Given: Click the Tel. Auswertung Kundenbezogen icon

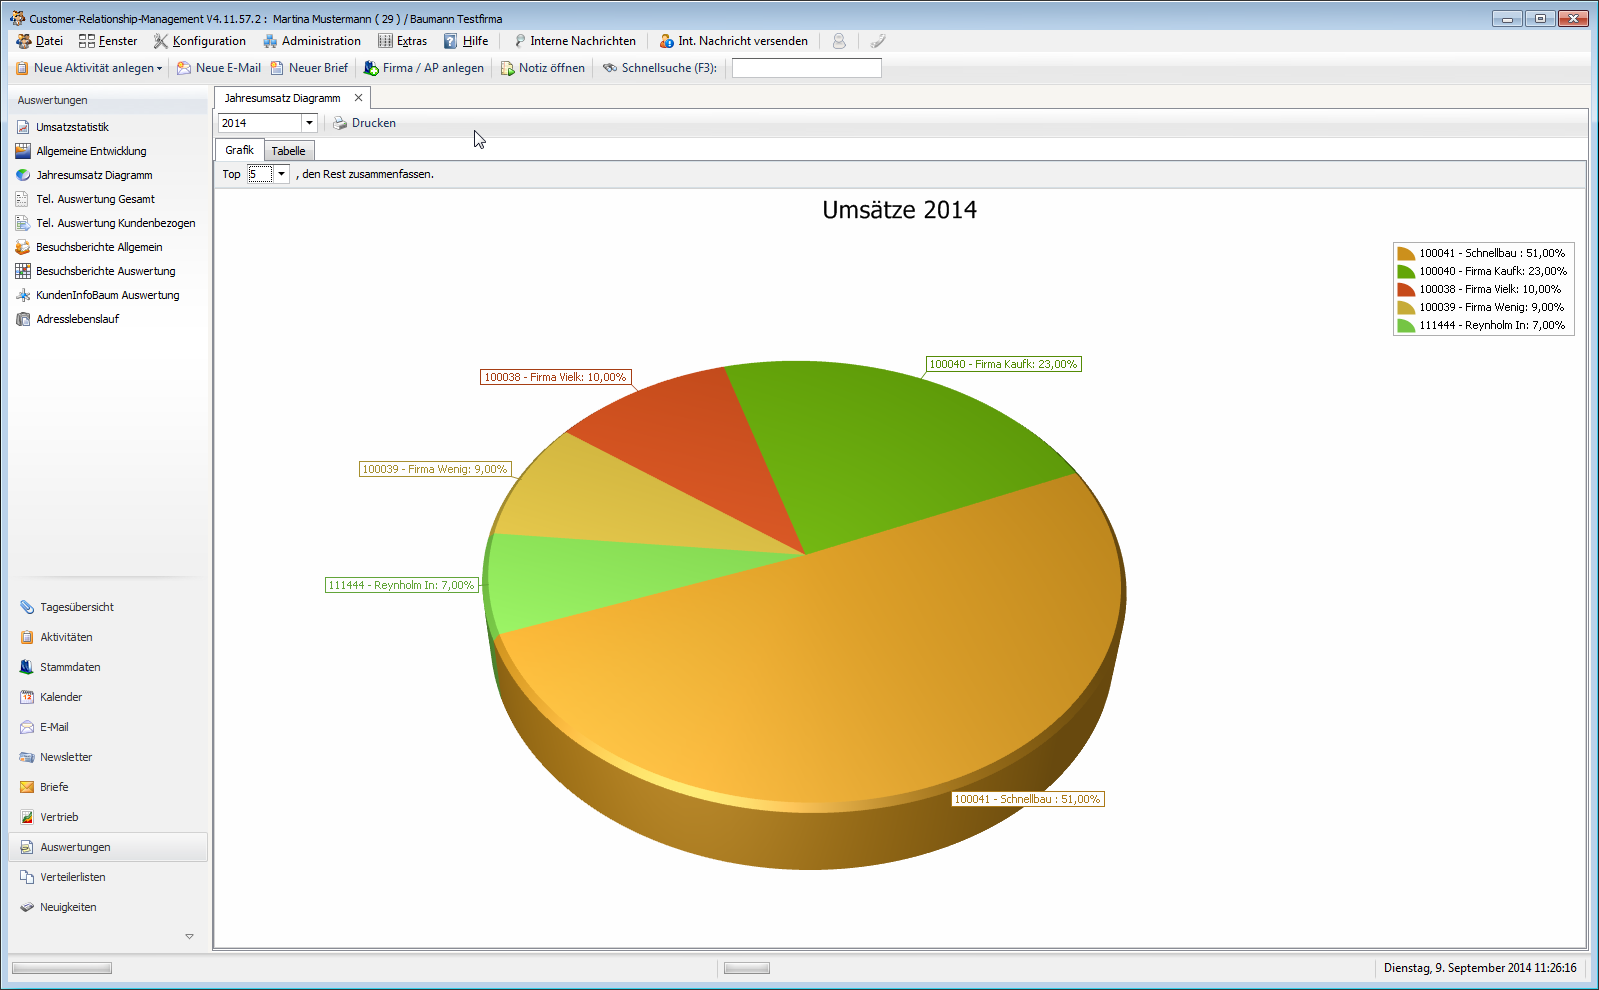Looking at the screenshot, I should pos(23,223).
